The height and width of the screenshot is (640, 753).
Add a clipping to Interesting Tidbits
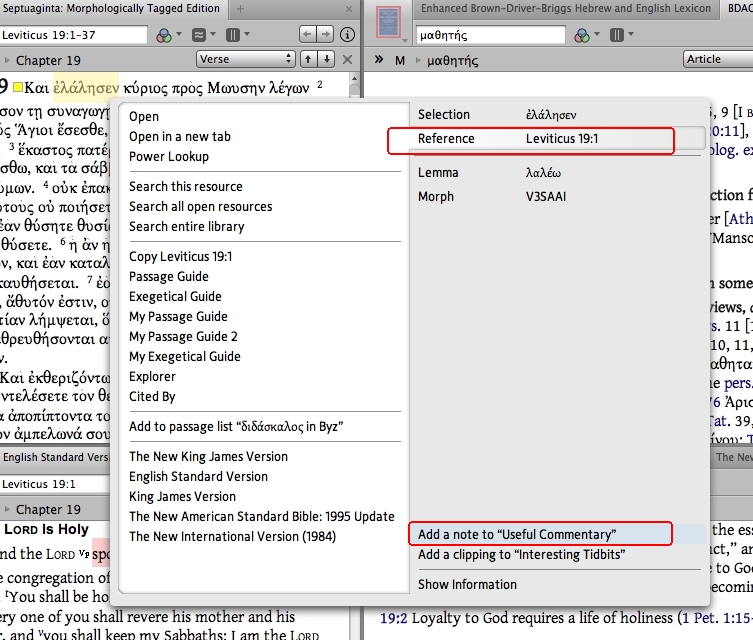point(522,555)
